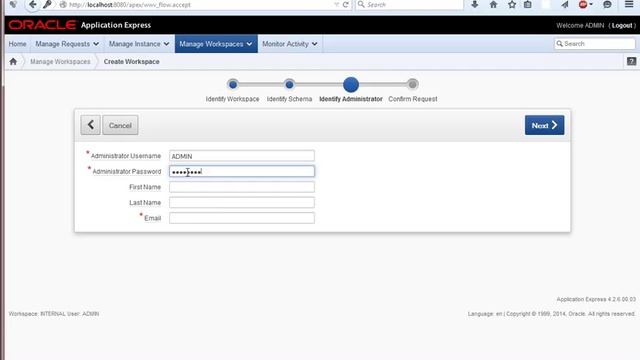Viewport: 640px width, 360px height.
Task: Click the Next button
Action: pyautogui.click(x=544, y=125)
